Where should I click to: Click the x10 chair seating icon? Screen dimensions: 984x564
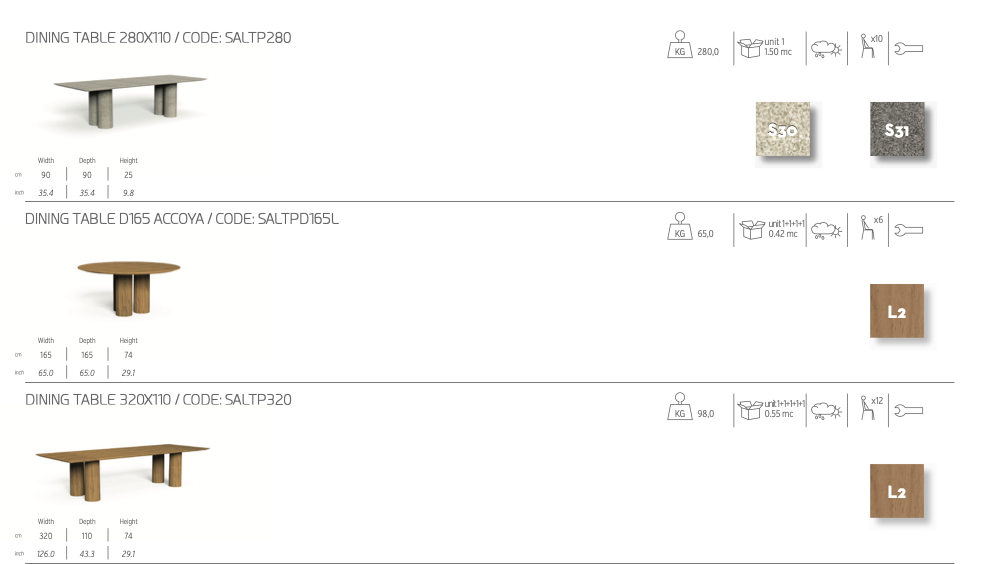tap(868, 48)
